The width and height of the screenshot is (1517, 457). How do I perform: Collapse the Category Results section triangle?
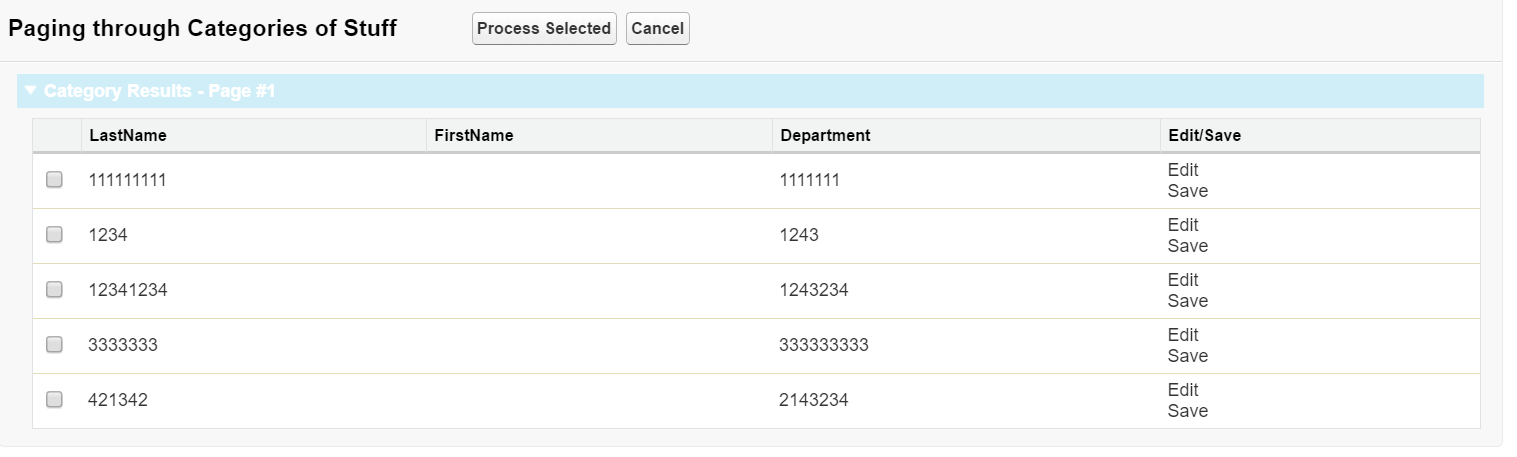coord(31,91)
